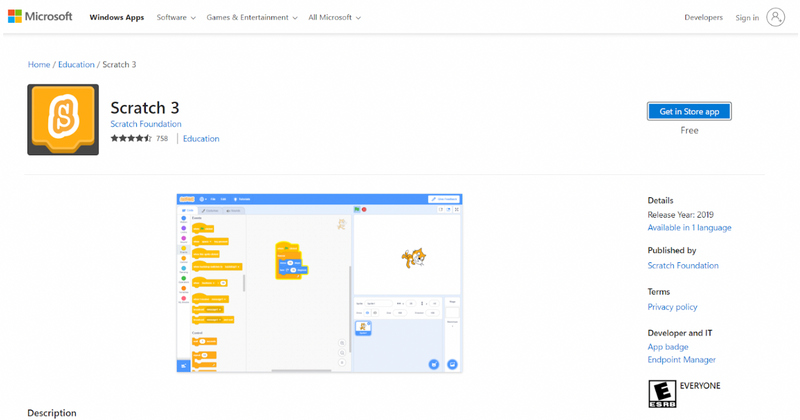Click the Sign in text link
The width and height of the screenshot is (800, 420).
pos(747,18)
